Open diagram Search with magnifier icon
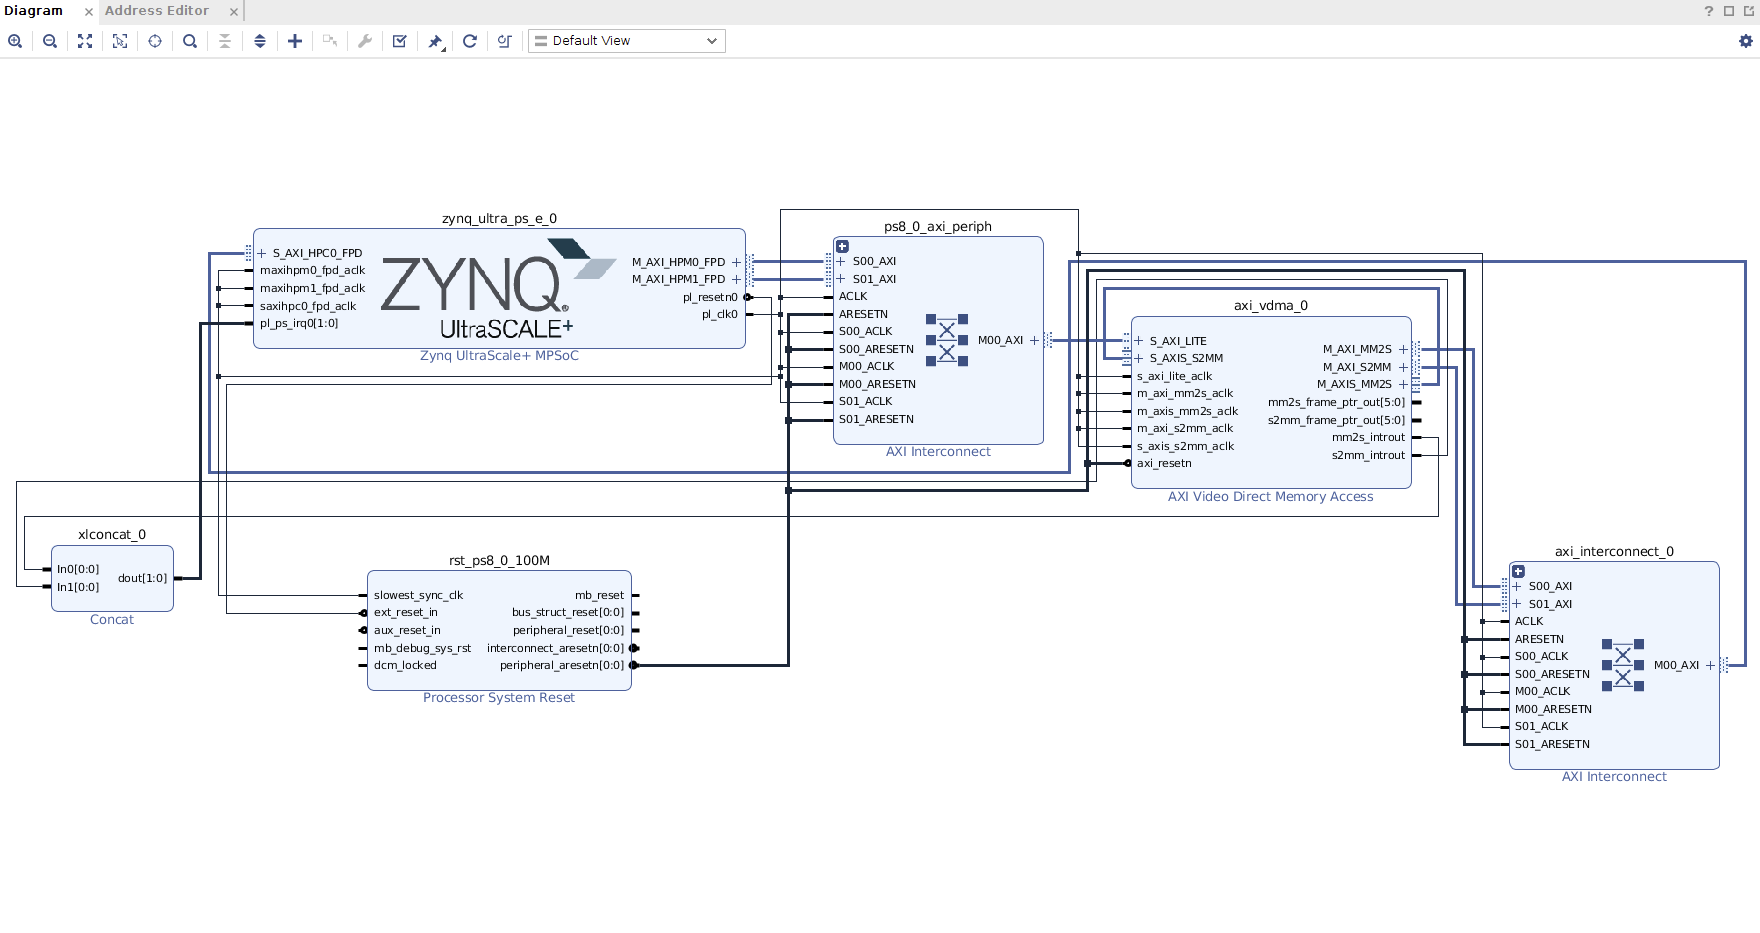Screen dimensions: 1760x933 pyautogui.click(x=190, y=41)
